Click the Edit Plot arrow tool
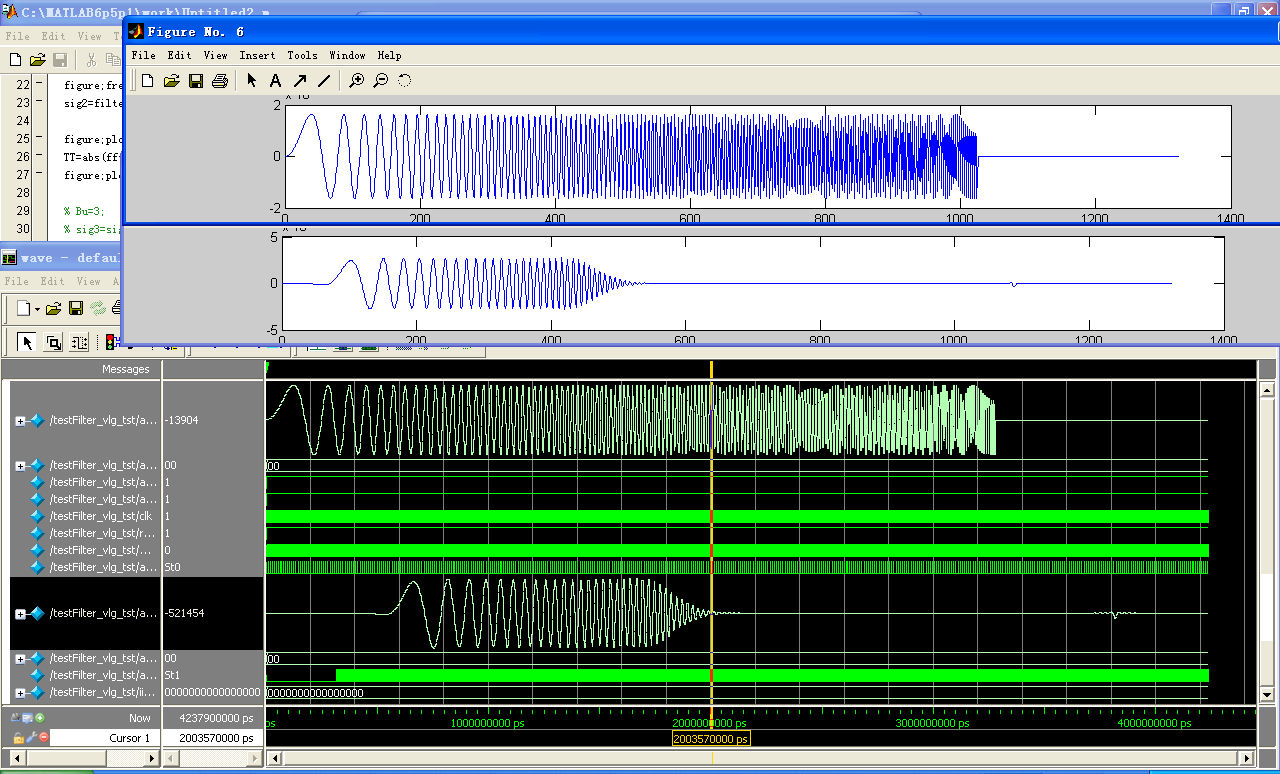This screenshot has height=774, width=1280. (252, 81)
